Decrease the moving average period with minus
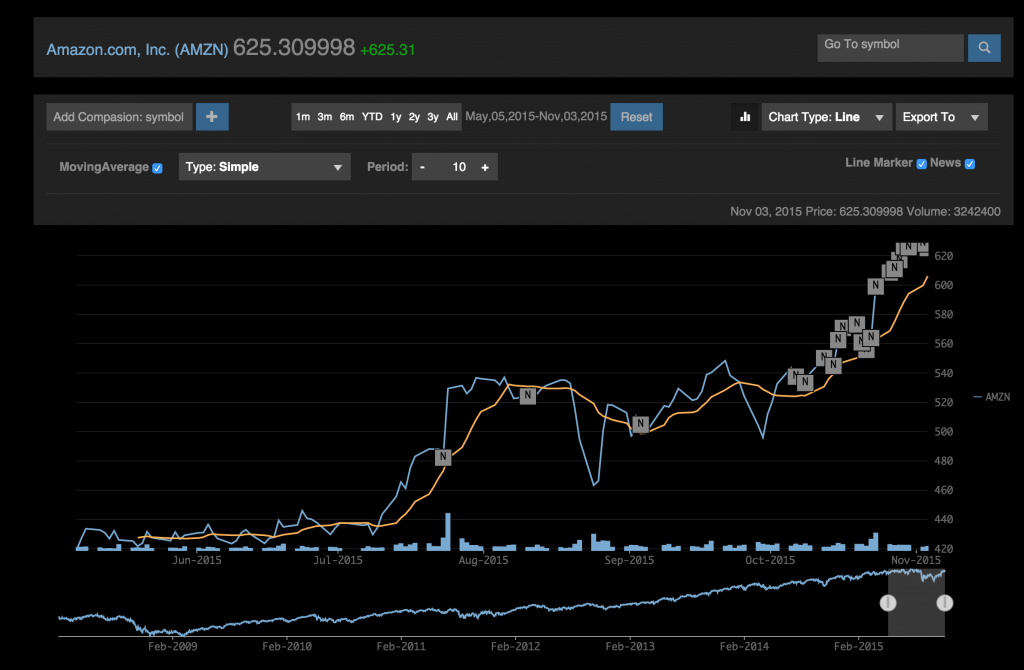The height and width of the screenshot is (670, 1024). coord(423,167)
